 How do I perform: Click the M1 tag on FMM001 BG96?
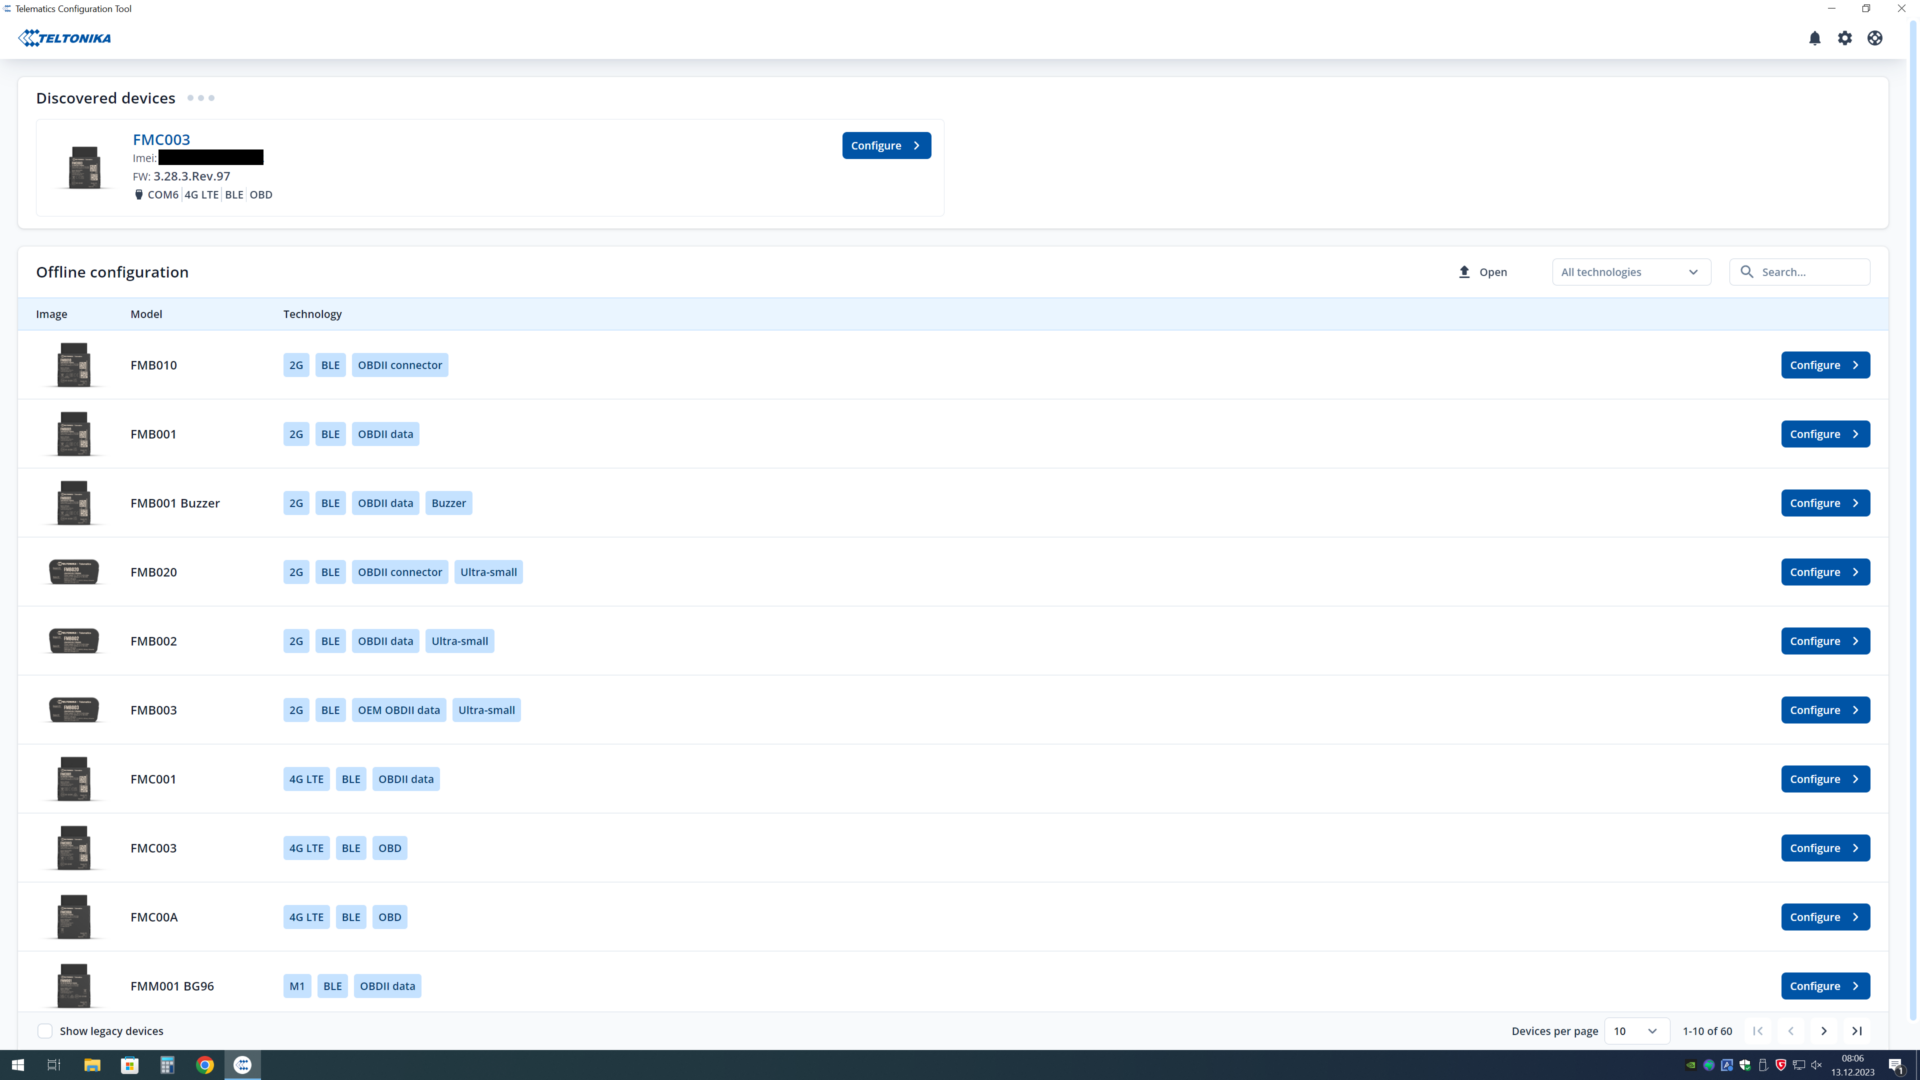pos(297,986)
